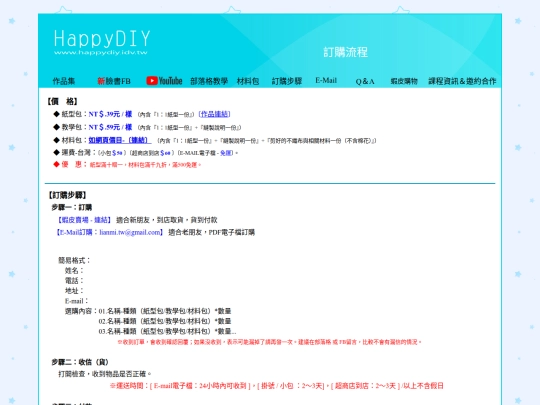540x405 pixels.
Task: Follow the [作品連結] link
Action: tap(215, 114)
